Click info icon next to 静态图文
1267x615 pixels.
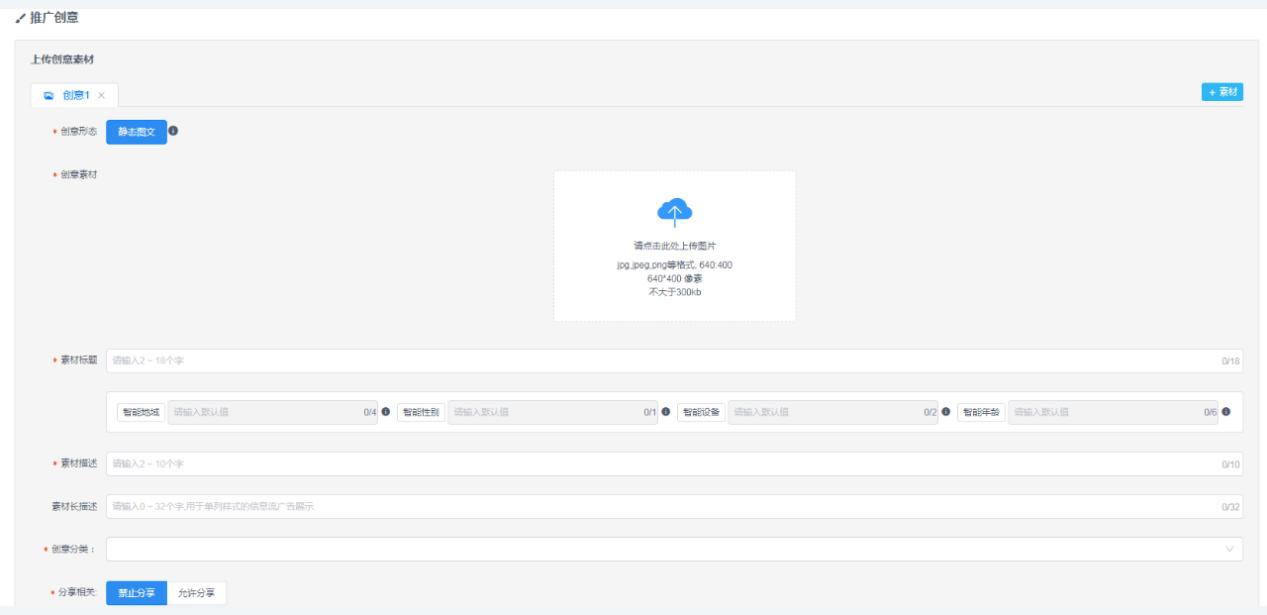coord(174,131)
